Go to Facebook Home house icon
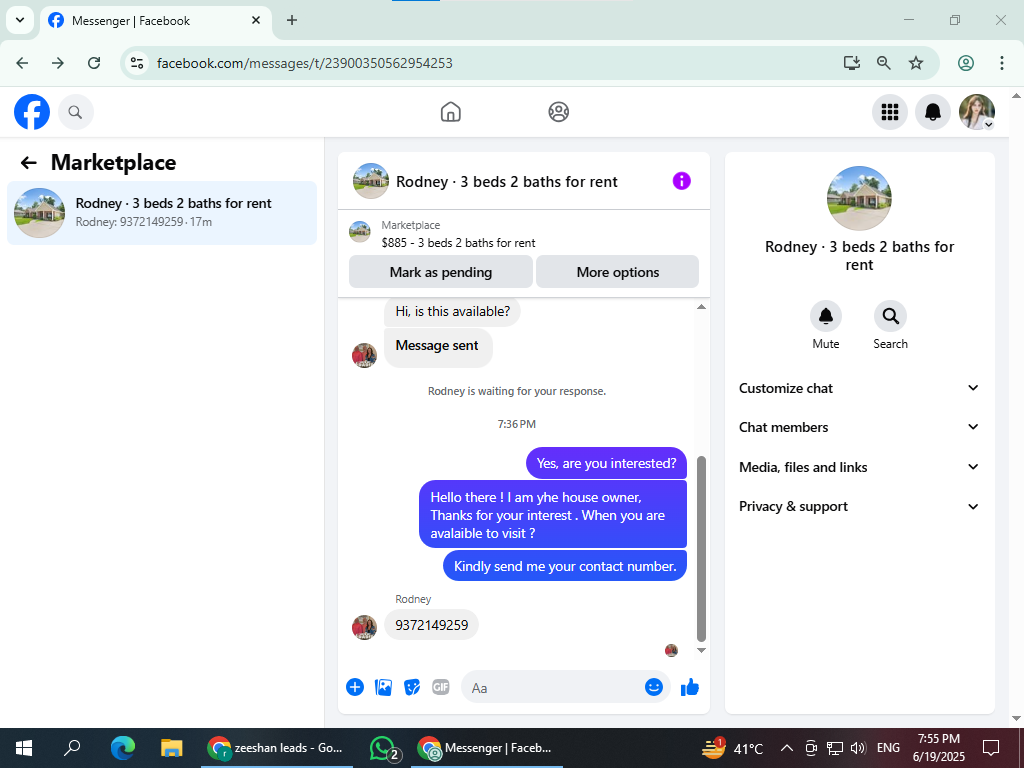 click(451, 112)
